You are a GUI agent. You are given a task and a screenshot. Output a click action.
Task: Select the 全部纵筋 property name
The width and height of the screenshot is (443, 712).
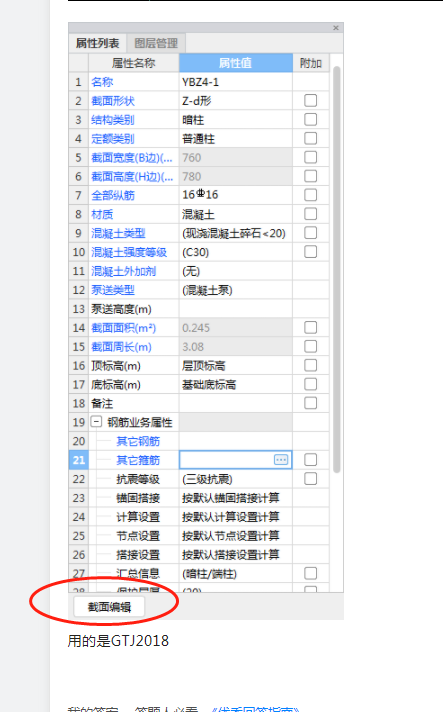tap(113, 195)
